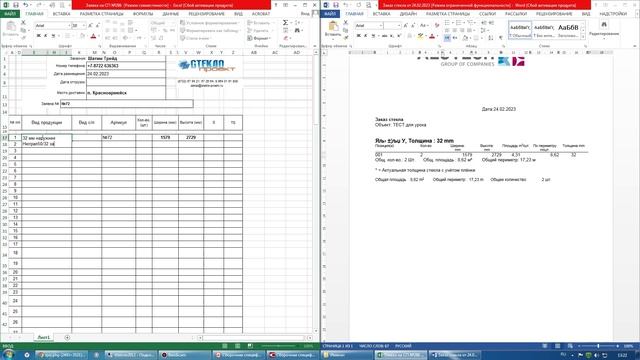Click text highlight color in Word
The image size is (640, 360).
420,36
